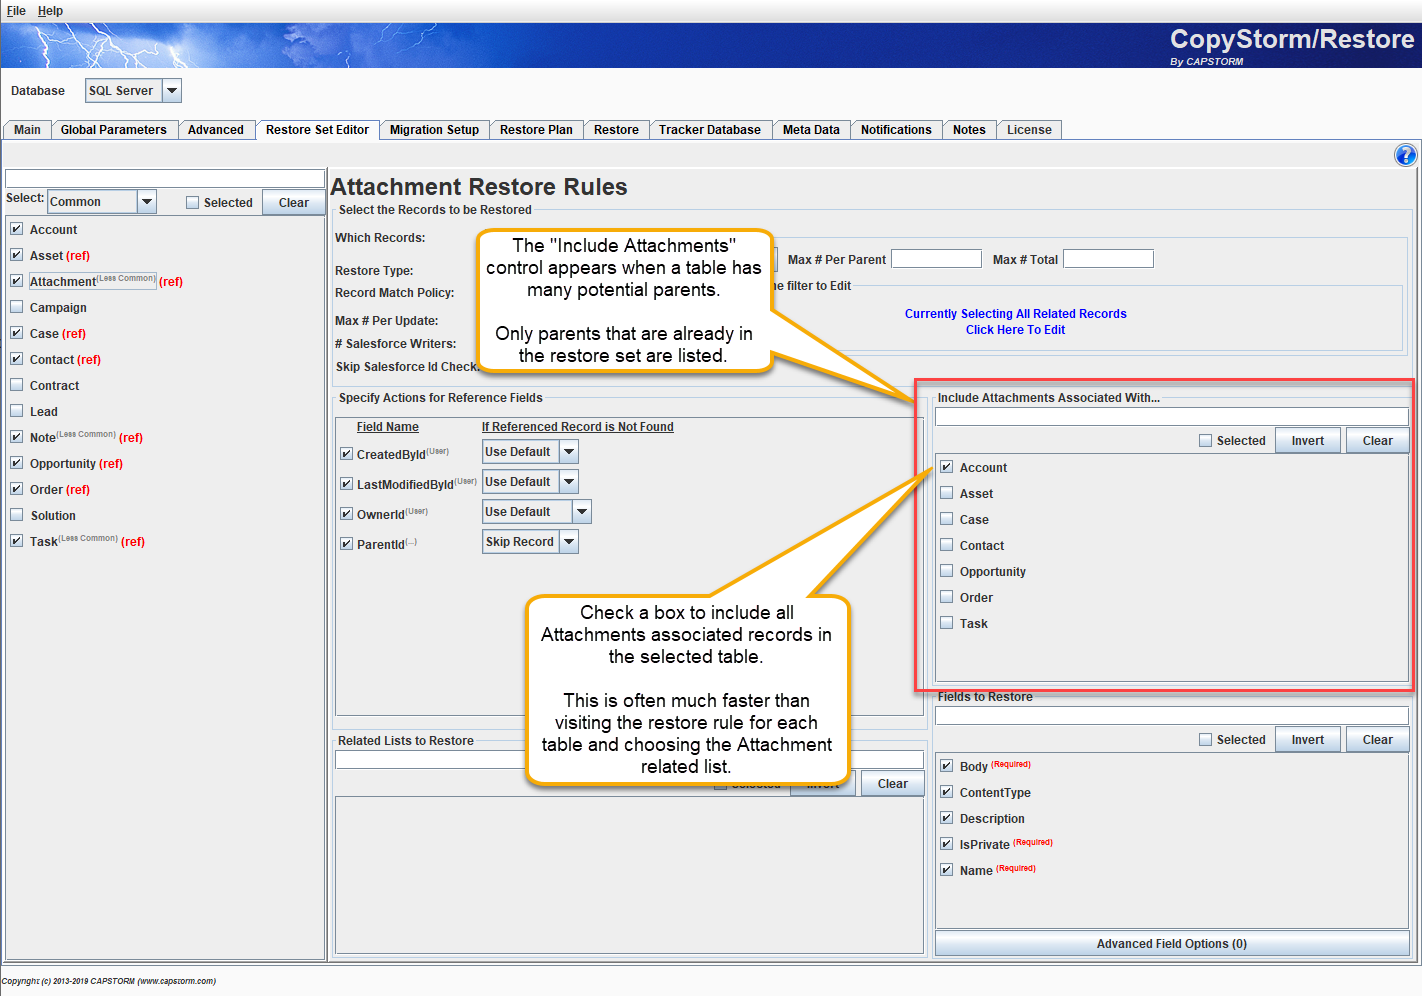The width and height of the screenshot is (1422, 996).
Task: Open Advanced Field Options (0)
Action: click(1172, 944)
